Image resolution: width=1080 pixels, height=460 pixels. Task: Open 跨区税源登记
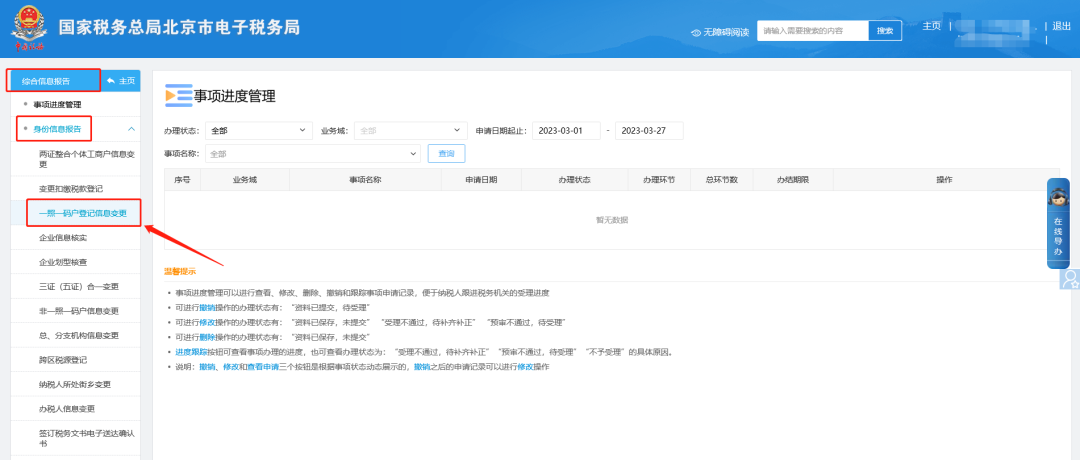[63, 359]
